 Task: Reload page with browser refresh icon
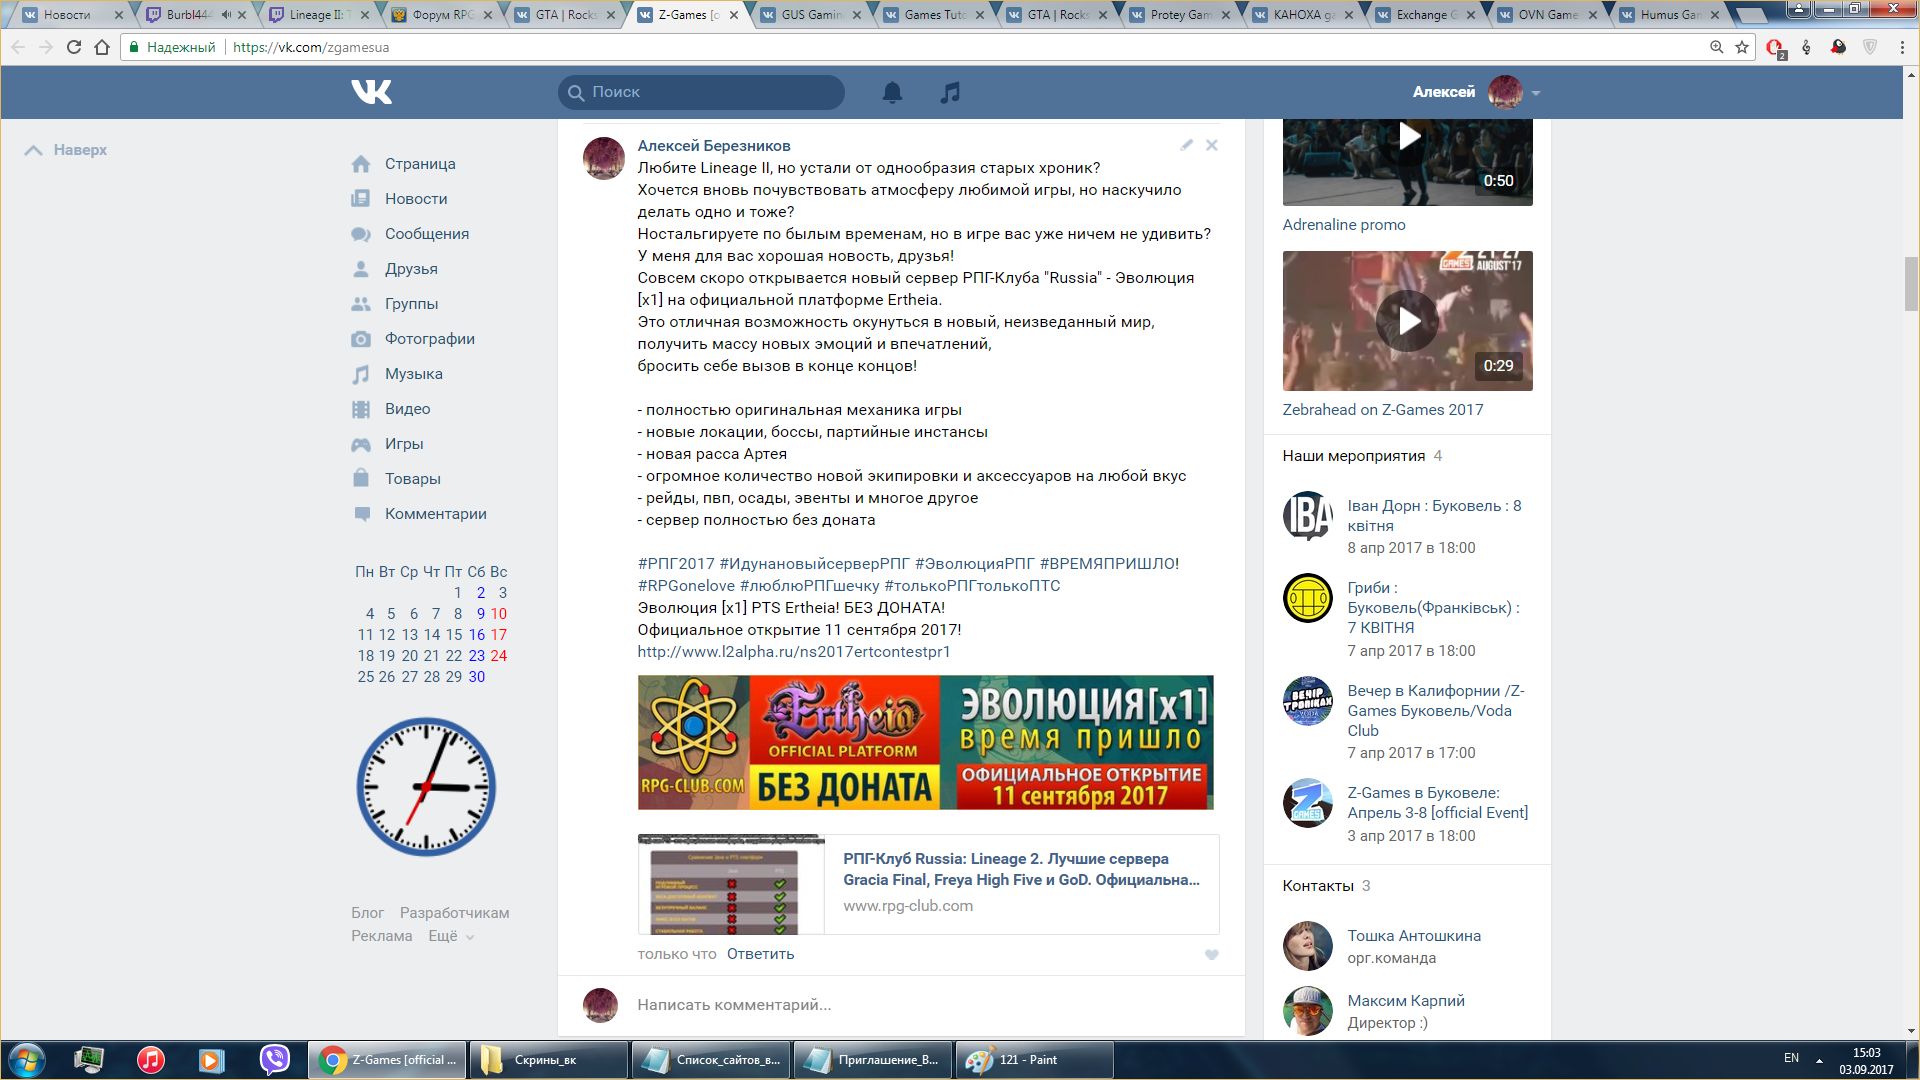pos(73,47)
